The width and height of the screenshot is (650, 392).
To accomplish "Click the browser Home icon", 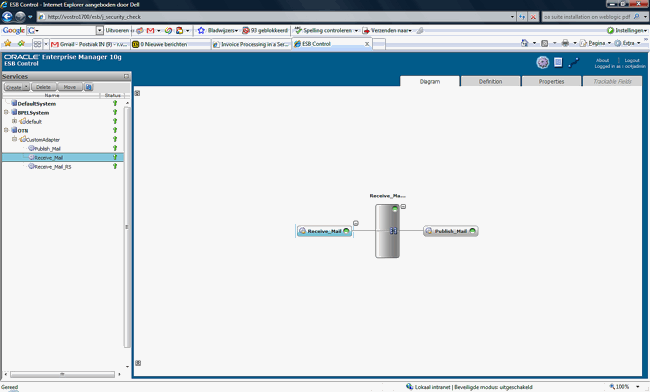I will pos(524,43).
